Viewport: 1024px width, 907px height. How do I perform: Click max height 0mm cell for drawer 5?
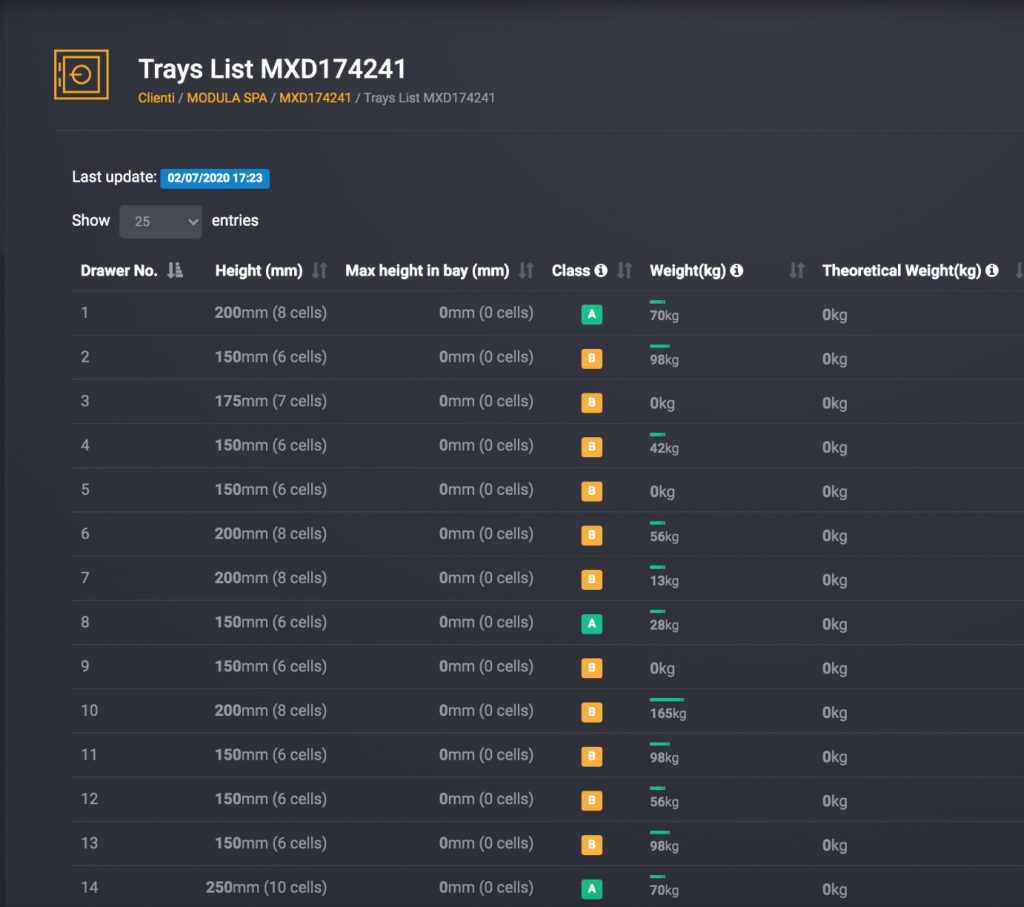[486, 490]
